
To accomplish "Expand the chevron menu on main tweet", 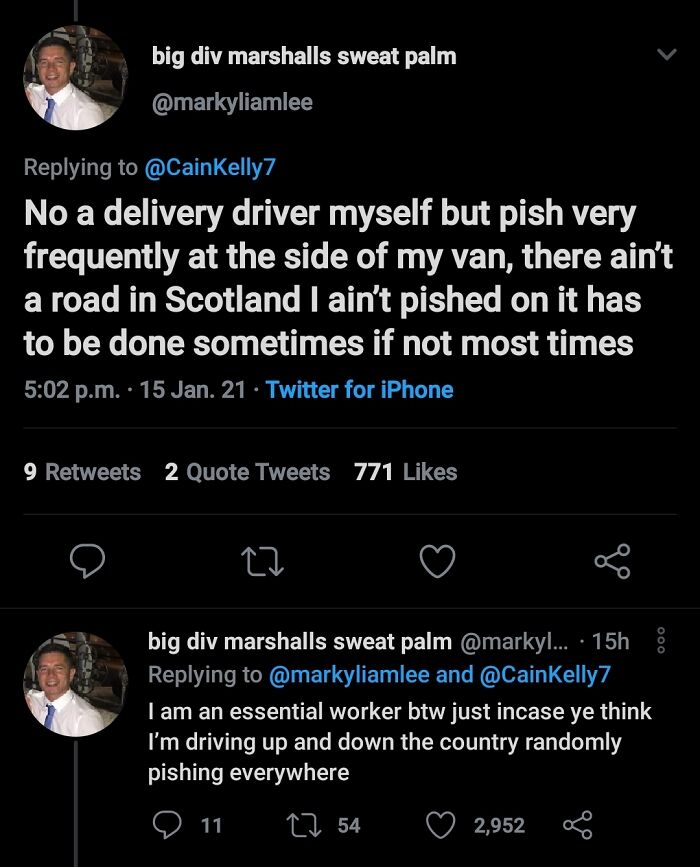I will click(663, 58).
